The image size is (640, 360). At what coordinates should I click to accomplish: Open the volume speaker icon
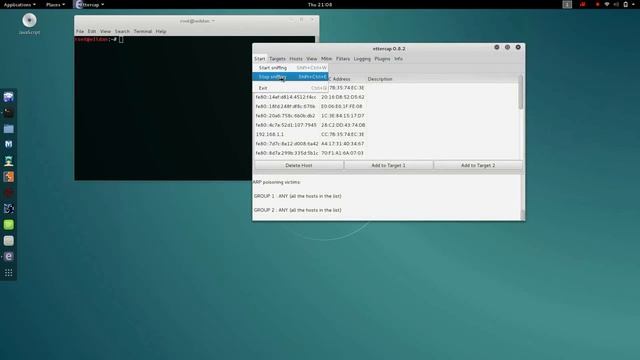pyautogui.click(x=616, y=4)
